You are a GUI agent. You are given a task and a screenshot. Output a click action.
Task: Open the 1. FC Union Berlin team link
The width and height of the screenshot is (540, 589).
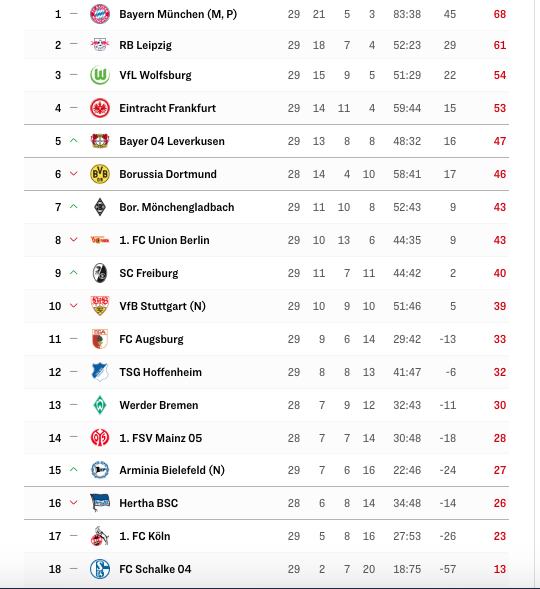click(164, 240)
